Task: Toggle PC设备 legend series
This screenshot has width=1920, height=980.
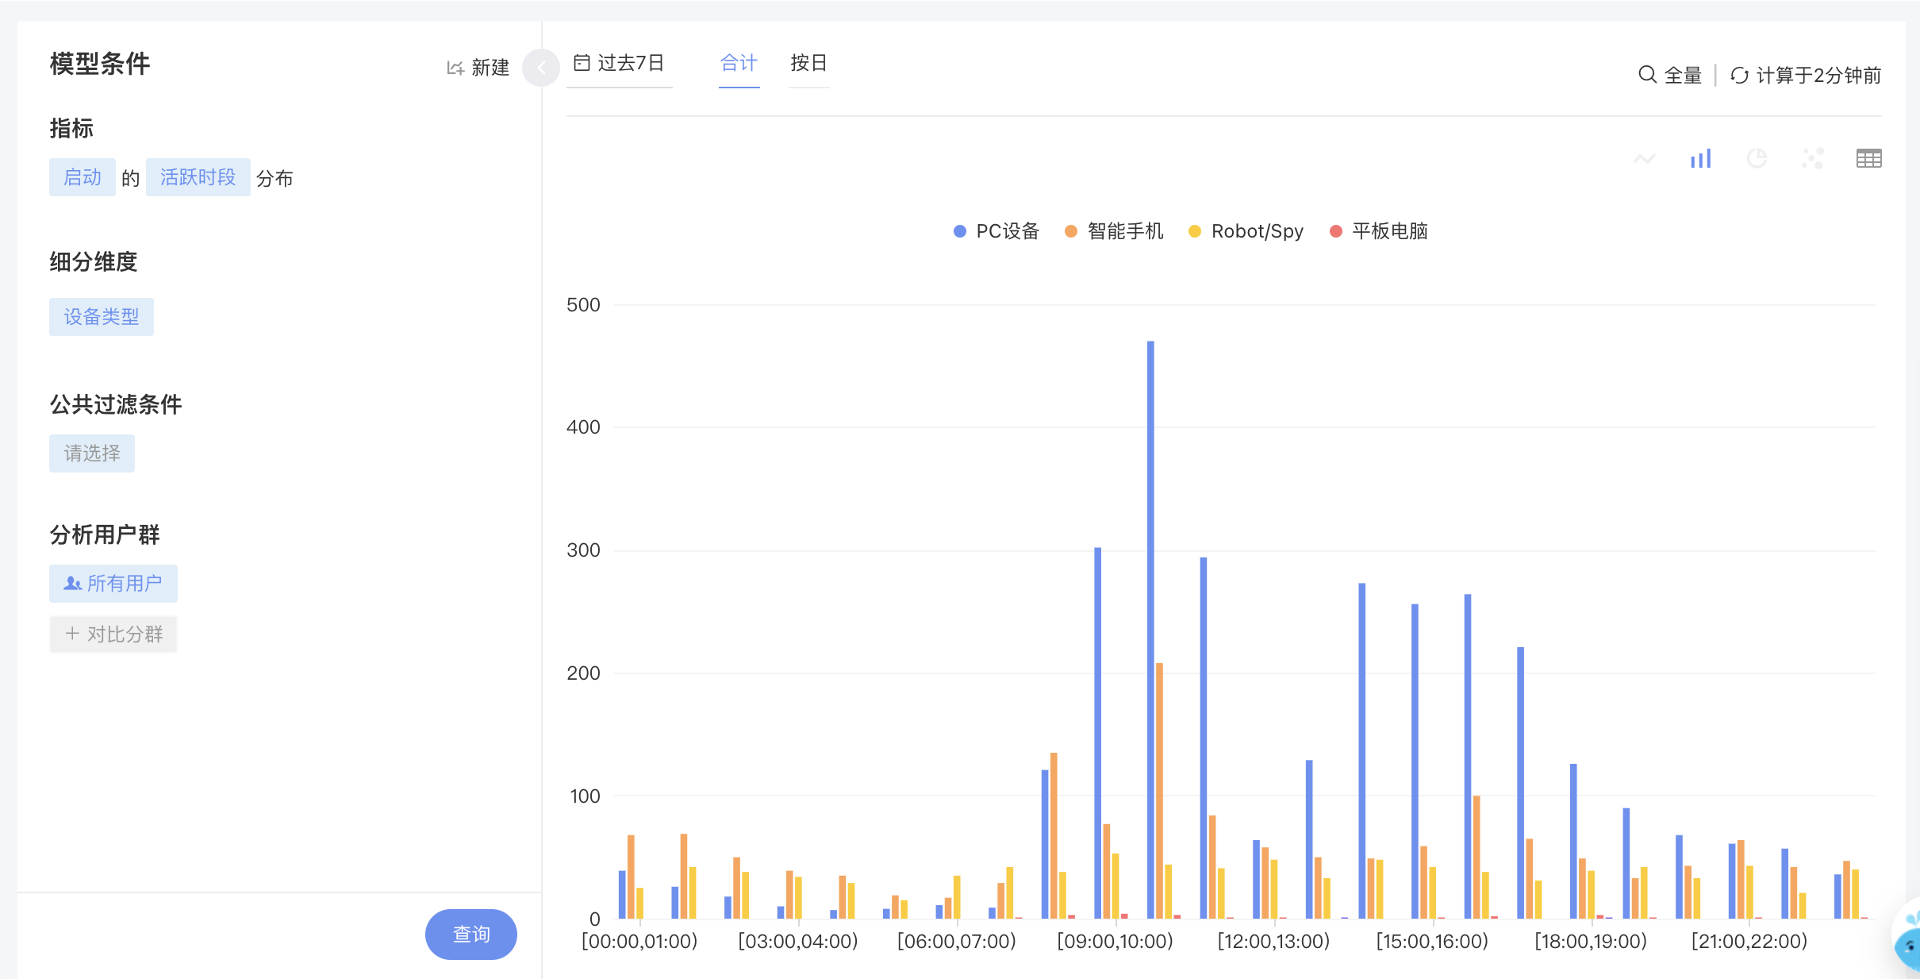Action: tap(997, 231)
